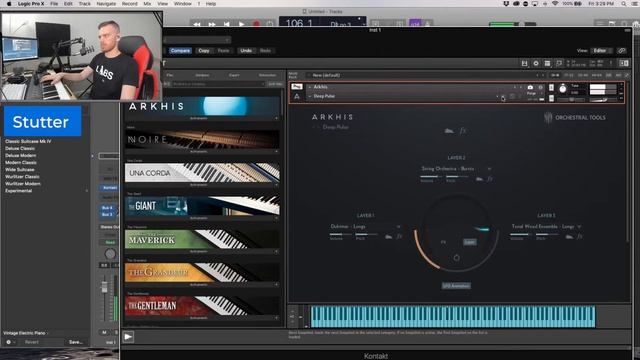Open the Mix menu
640x360 pixels.
click(x=147, y=4)
